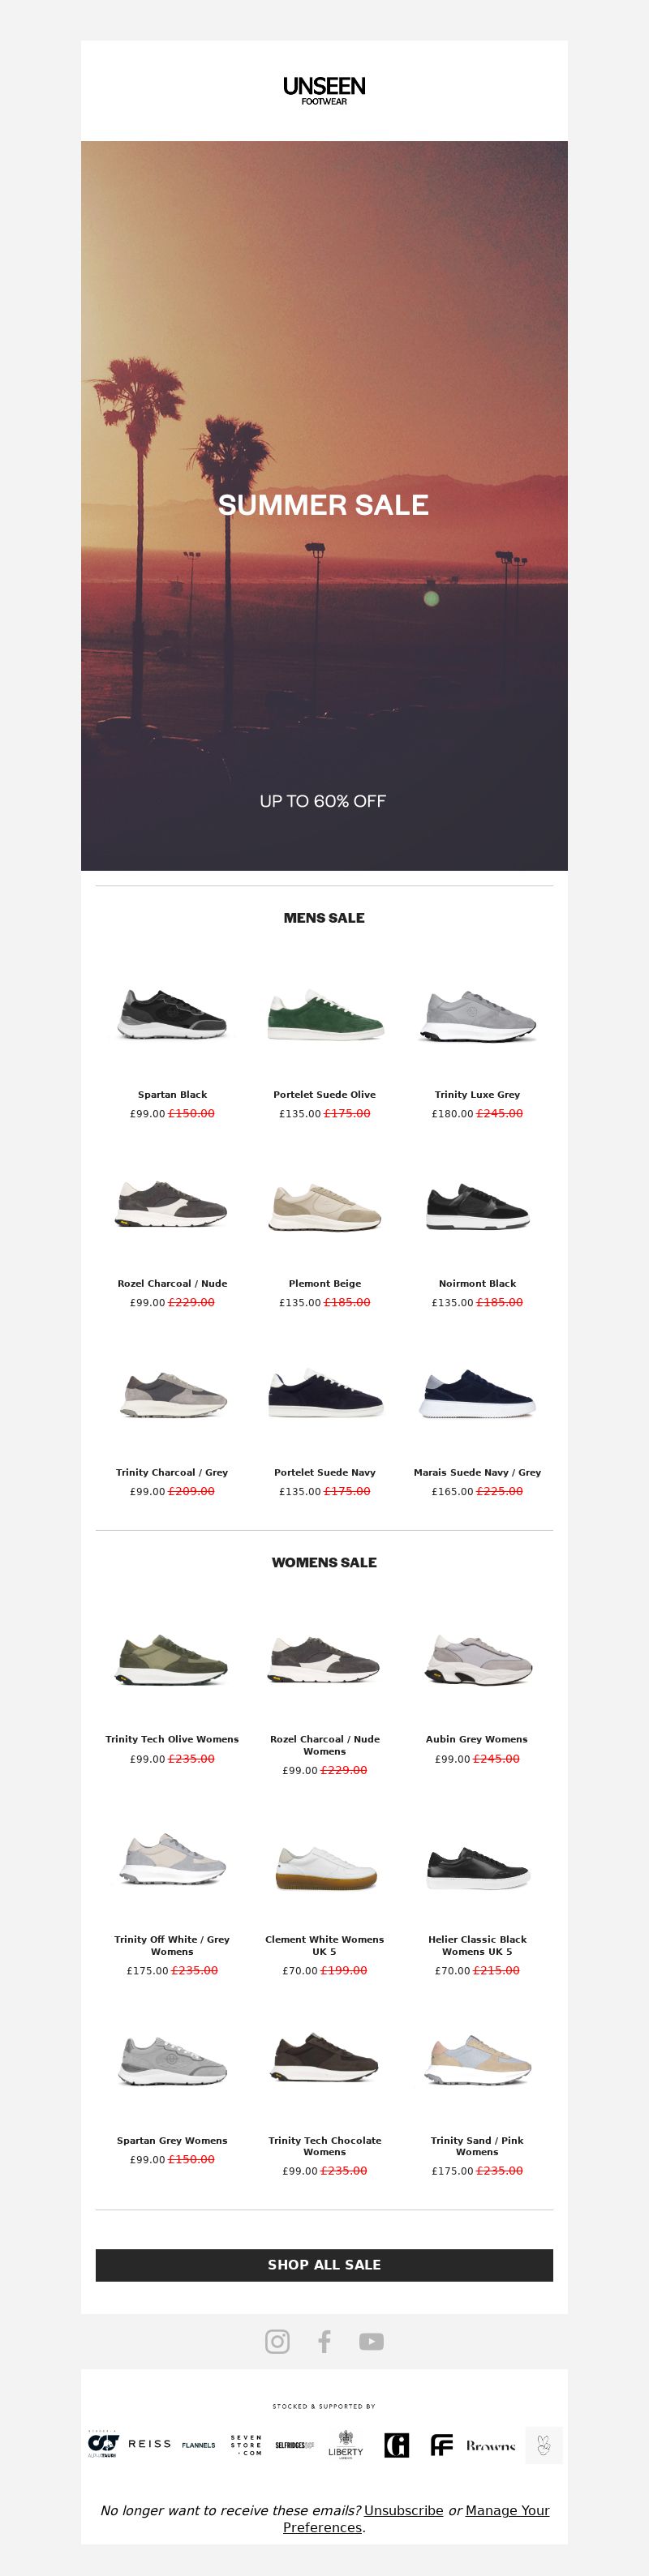Click the Unsubscribe link
This screenshot has height=2576, width=649.
click(x=403, y=2510)
